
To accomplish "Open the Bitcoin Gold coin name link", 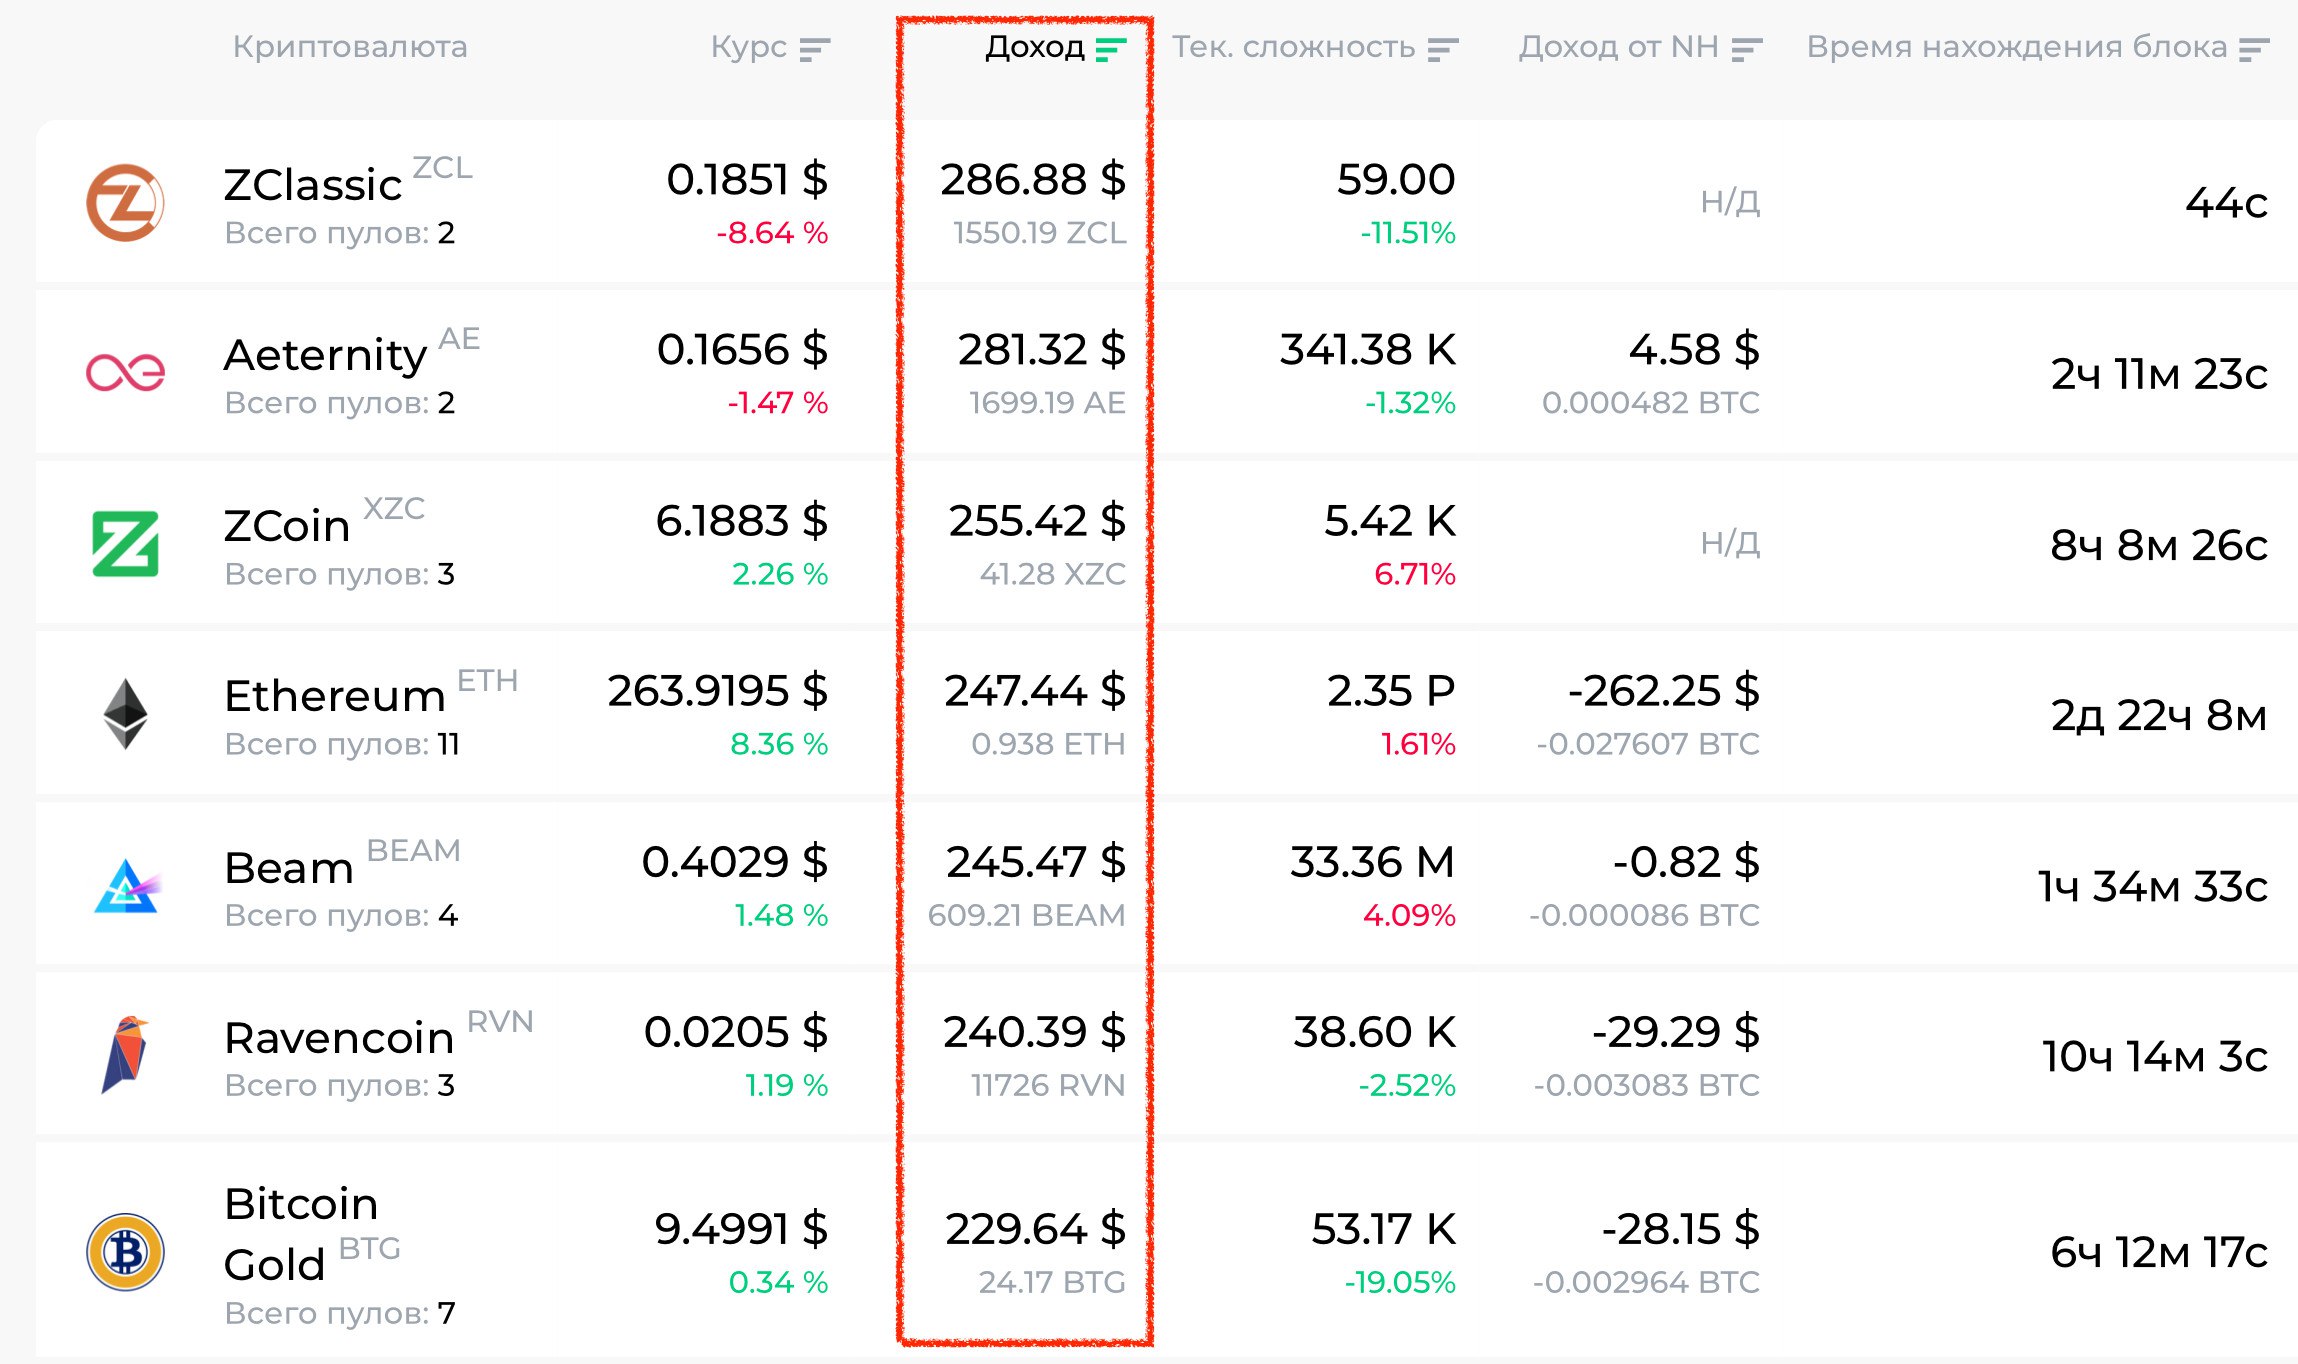I will (x=301, y=1234).
